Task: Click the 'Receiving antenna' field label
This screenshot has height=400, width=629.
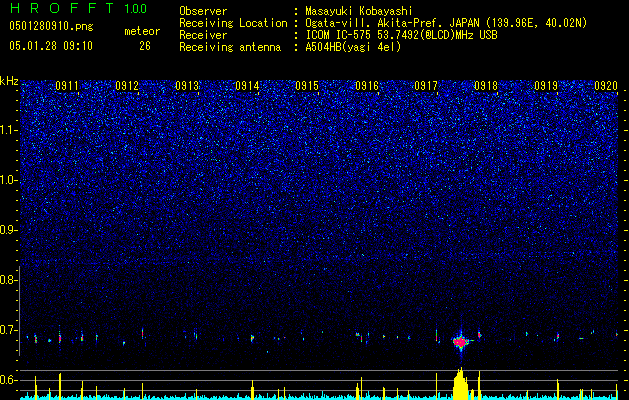Action: pyautogui.click(x=230, y=47)
